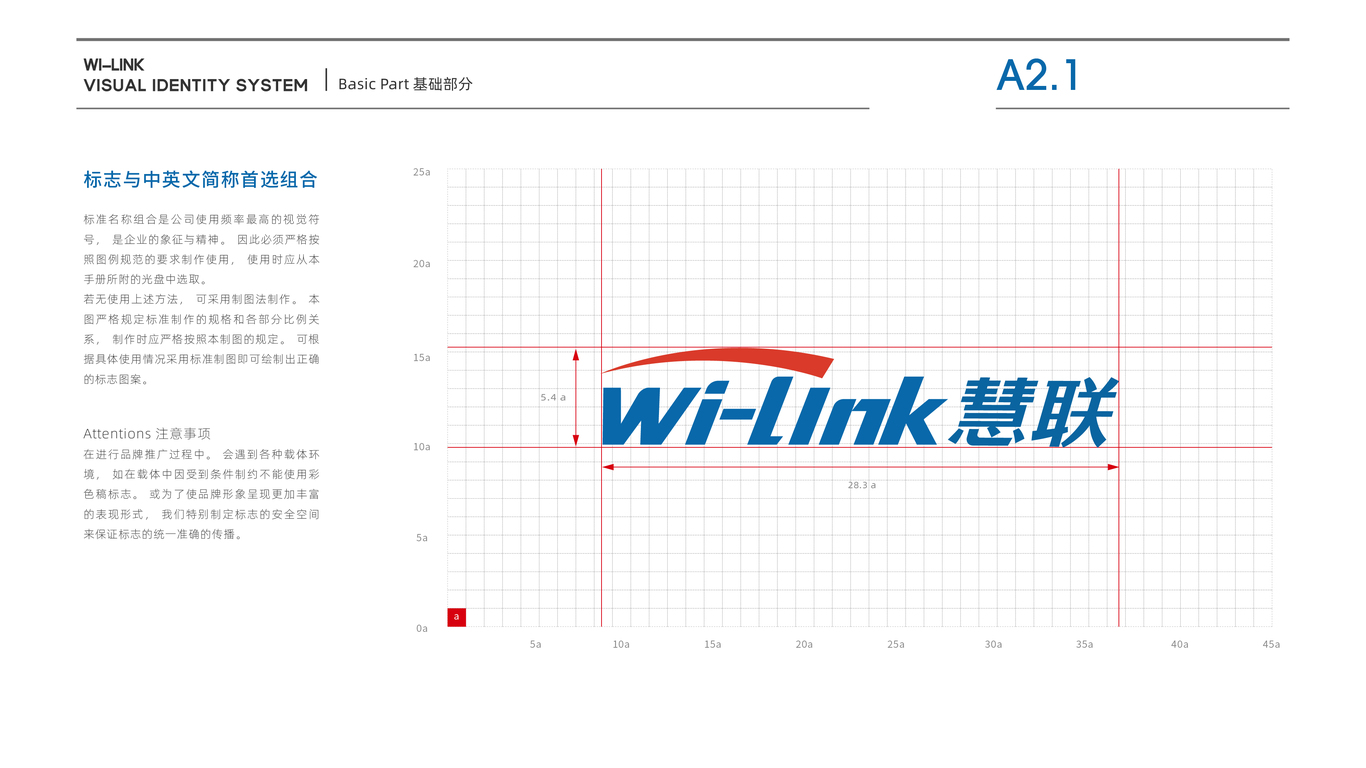1366x768 pixels.
Task: Click '40a' on the horizontal axis
Action: [1180, 645]
